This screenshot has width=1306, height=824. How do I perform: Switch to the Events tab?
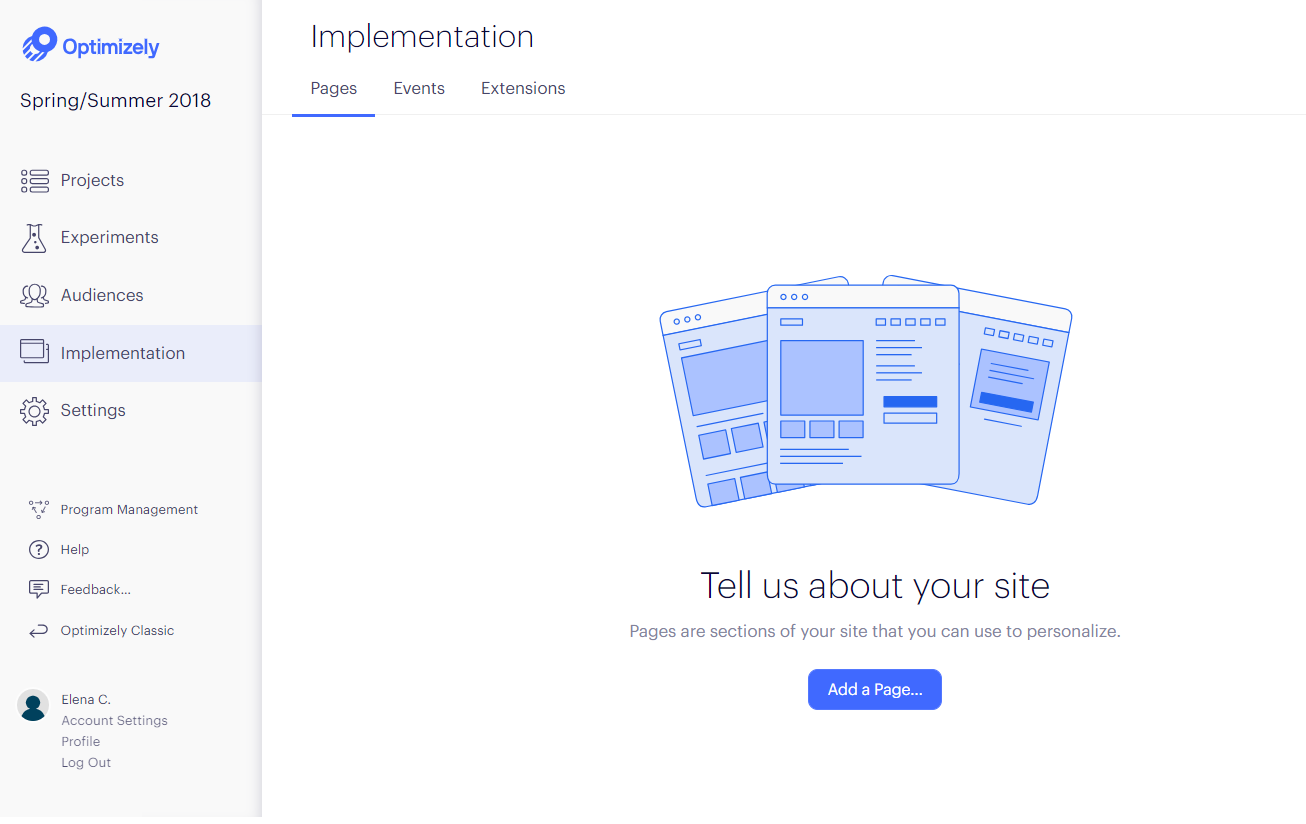click(x=419, y=89)
